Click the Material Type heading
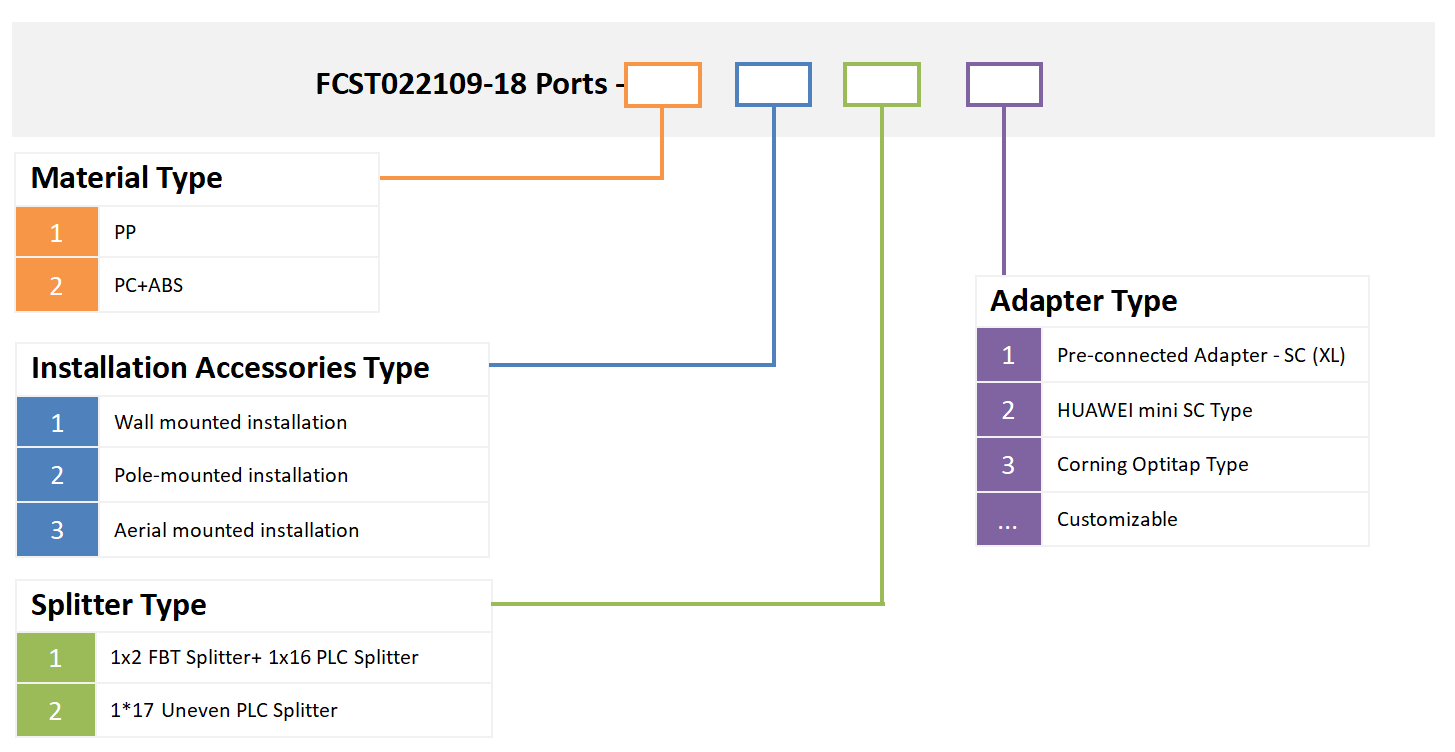 (127, 177)
